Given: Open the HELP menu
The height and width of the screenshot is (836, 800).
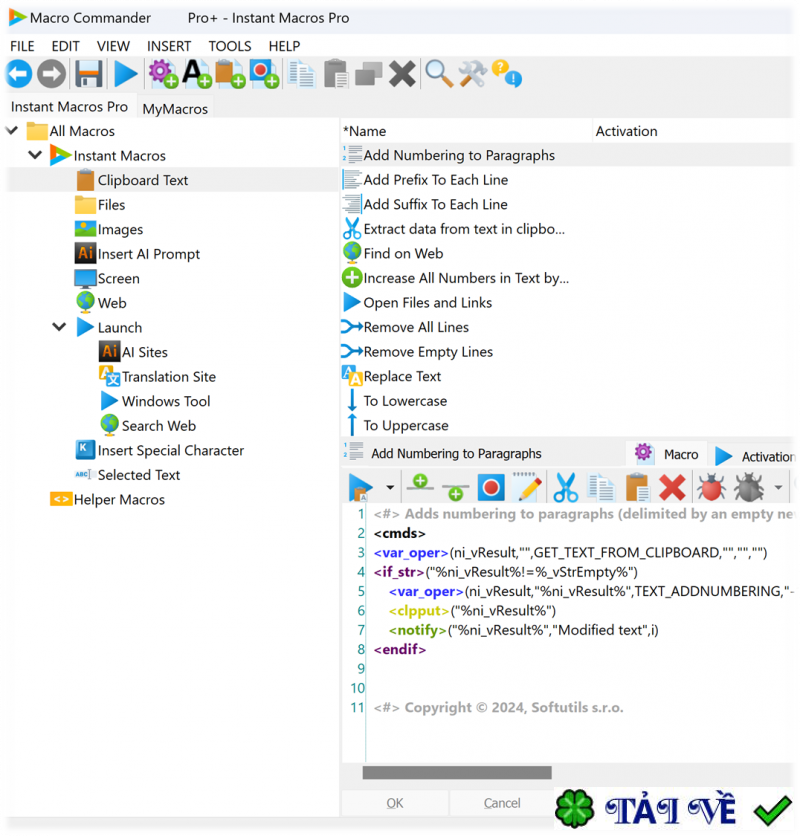Looking at the screenshot, I should point(284,46).
